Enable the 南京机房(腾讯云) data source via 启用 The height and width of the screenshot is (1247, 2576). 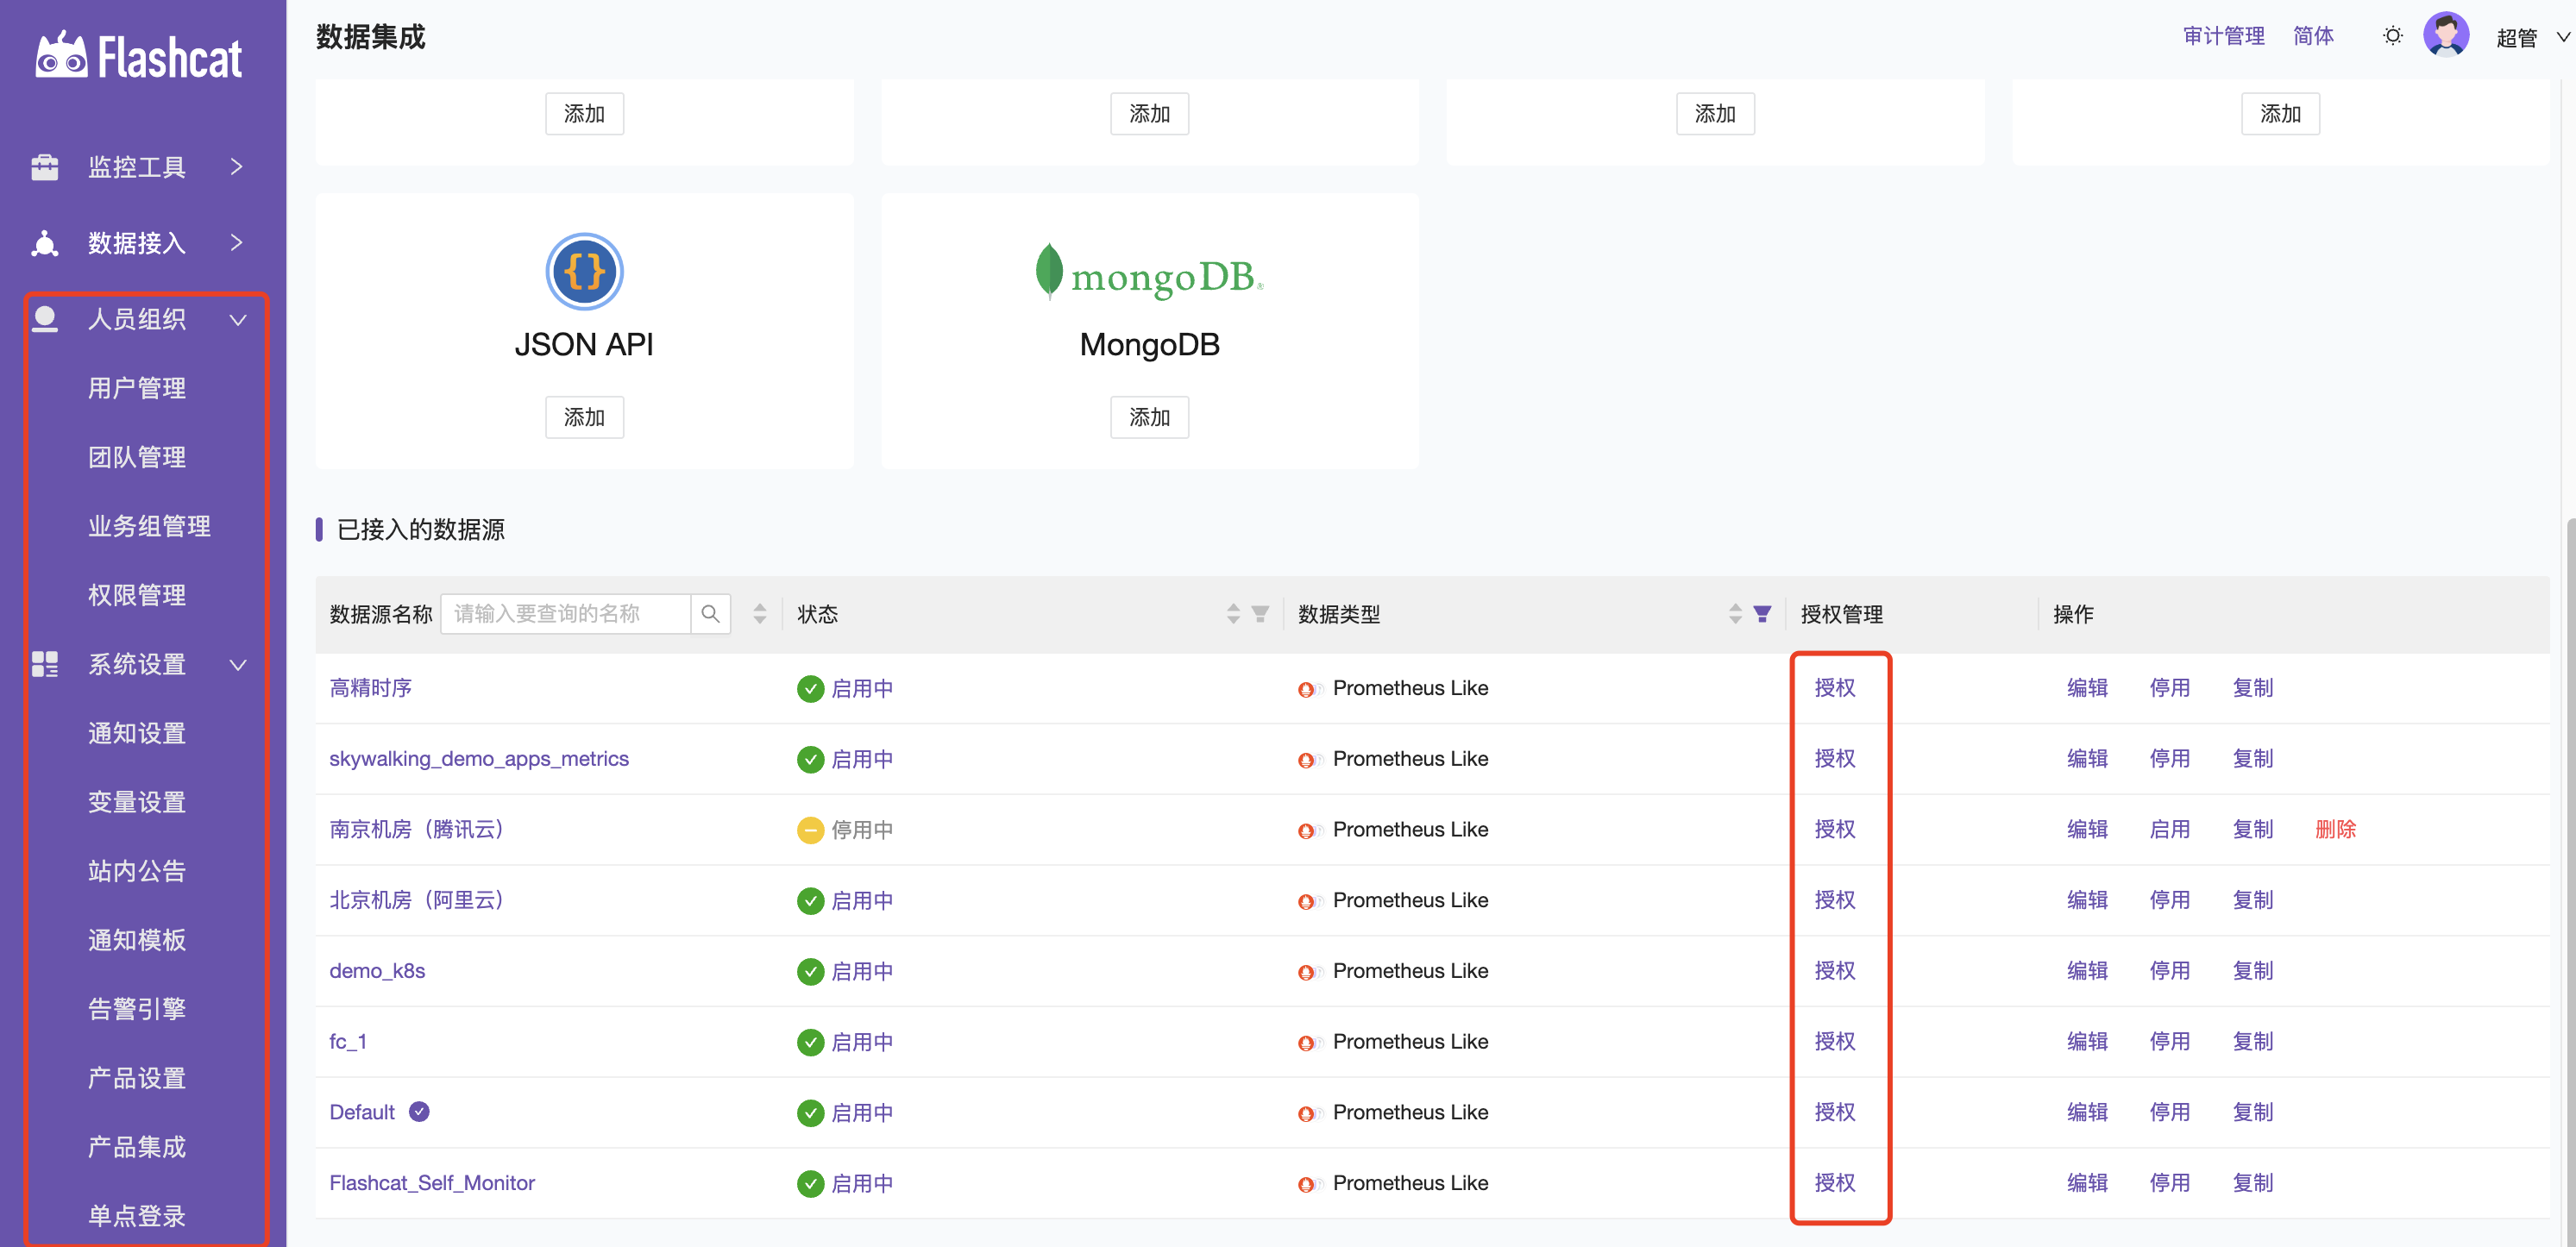(x=2169, y=829)
